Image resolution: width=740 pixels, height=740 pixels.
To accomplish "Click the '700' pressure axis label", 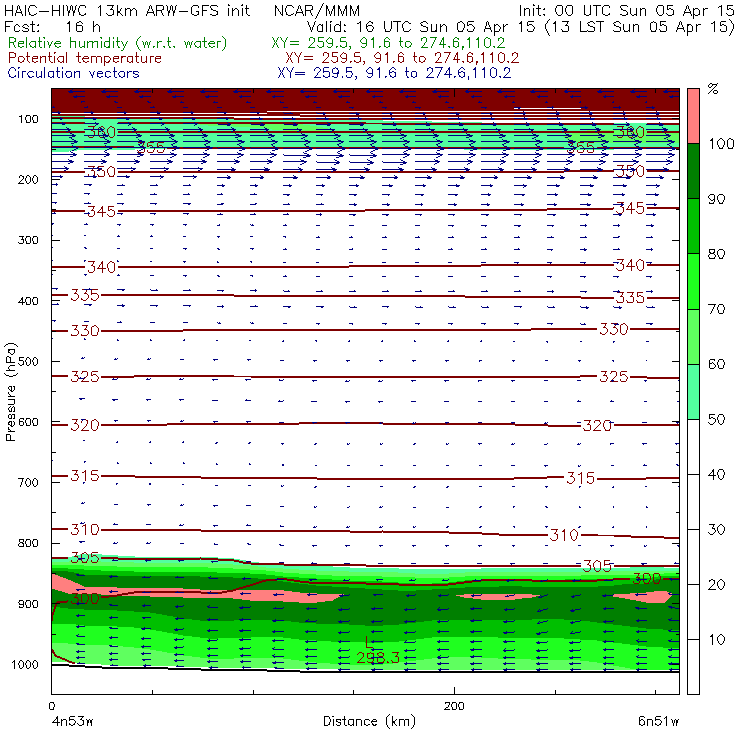I will pos(28,483).
